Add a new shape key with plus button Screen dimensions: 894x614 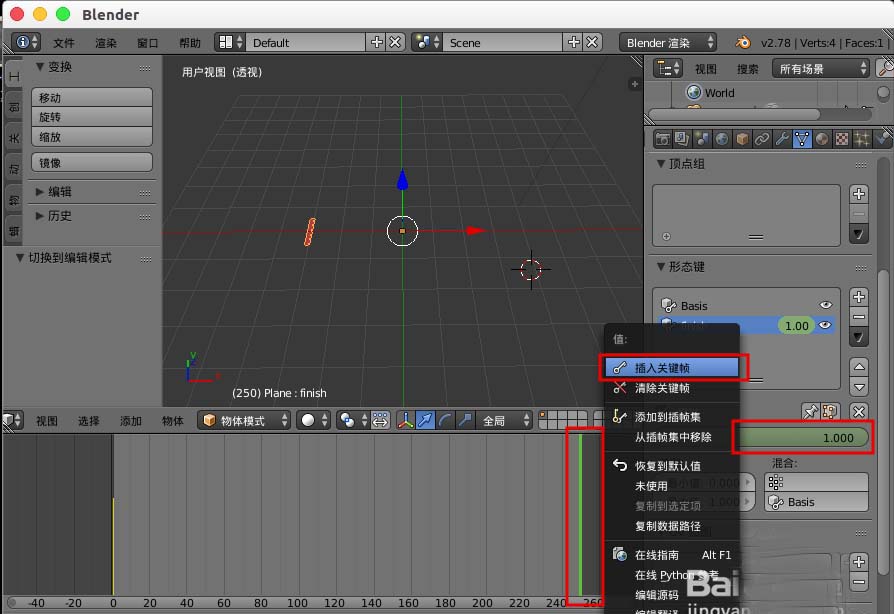[859, 297]
